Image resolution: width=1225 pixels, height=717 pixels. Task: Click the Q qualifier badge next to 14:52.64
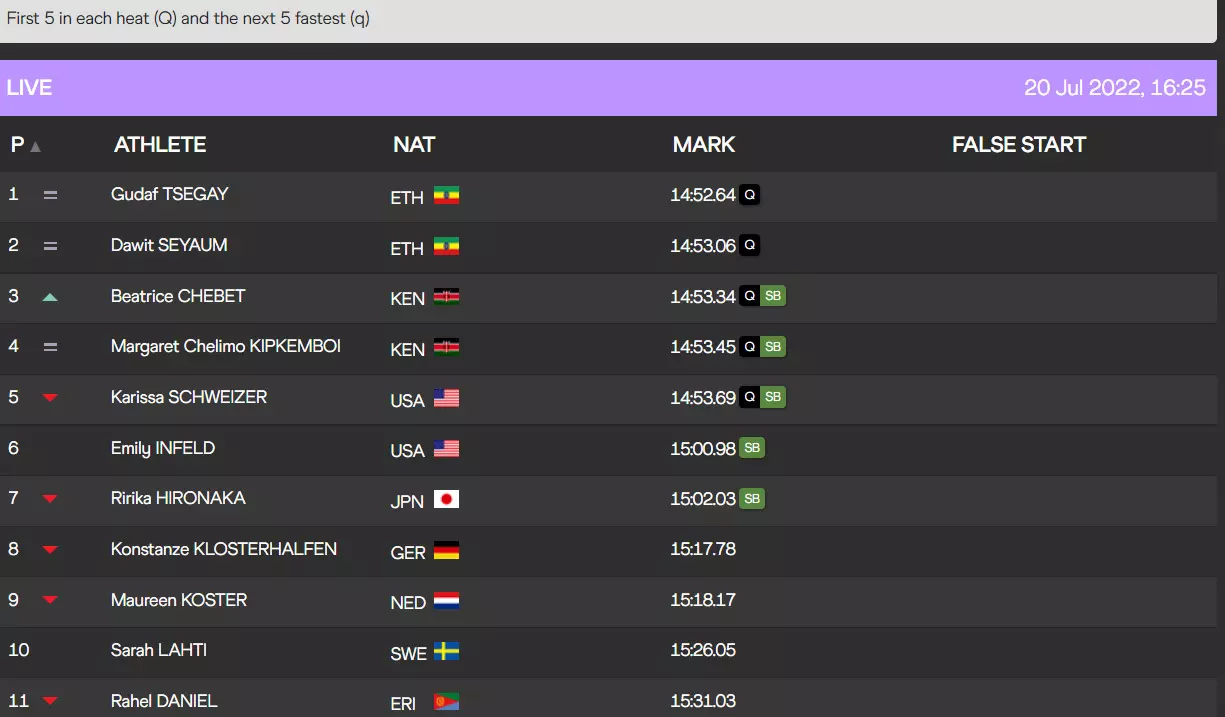click(x=749, y=195)
